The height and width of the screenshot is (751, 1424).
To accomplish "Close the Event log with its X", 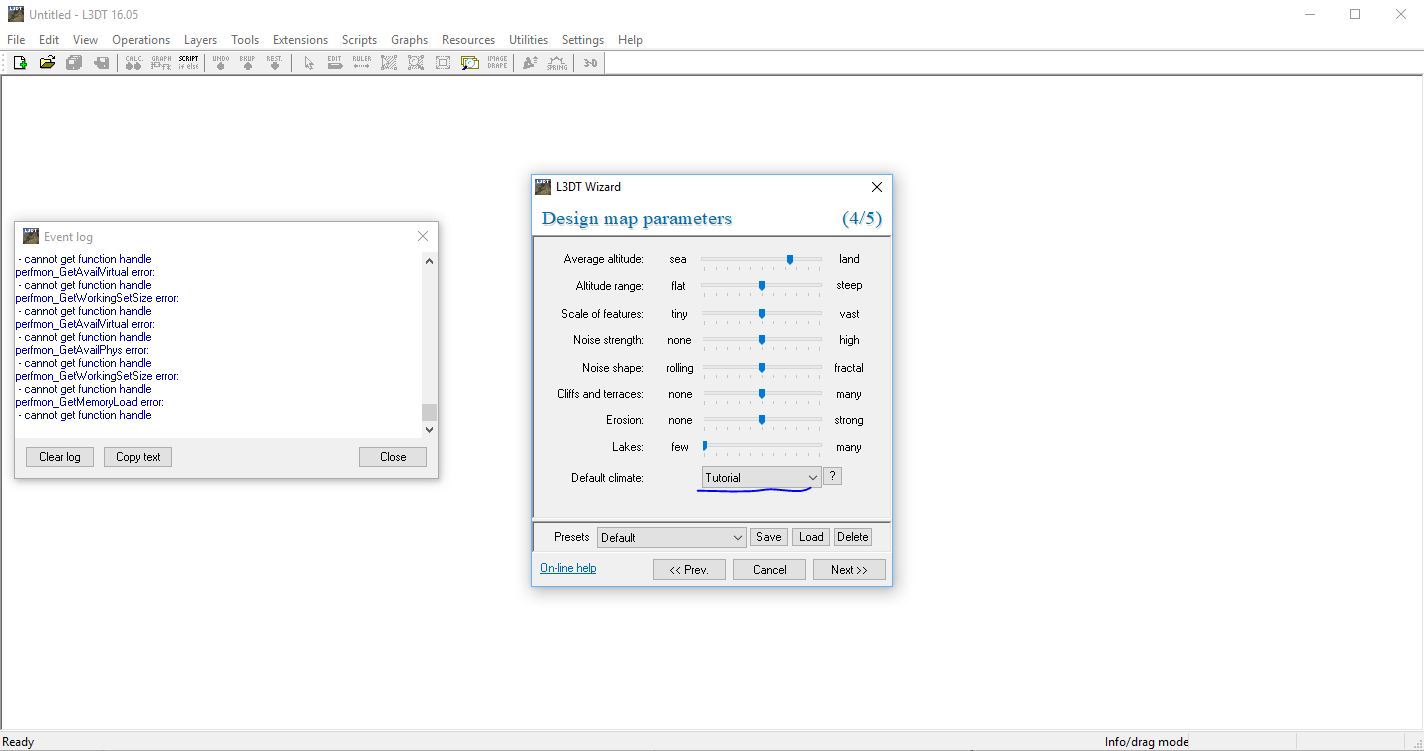I will [422, 236].
